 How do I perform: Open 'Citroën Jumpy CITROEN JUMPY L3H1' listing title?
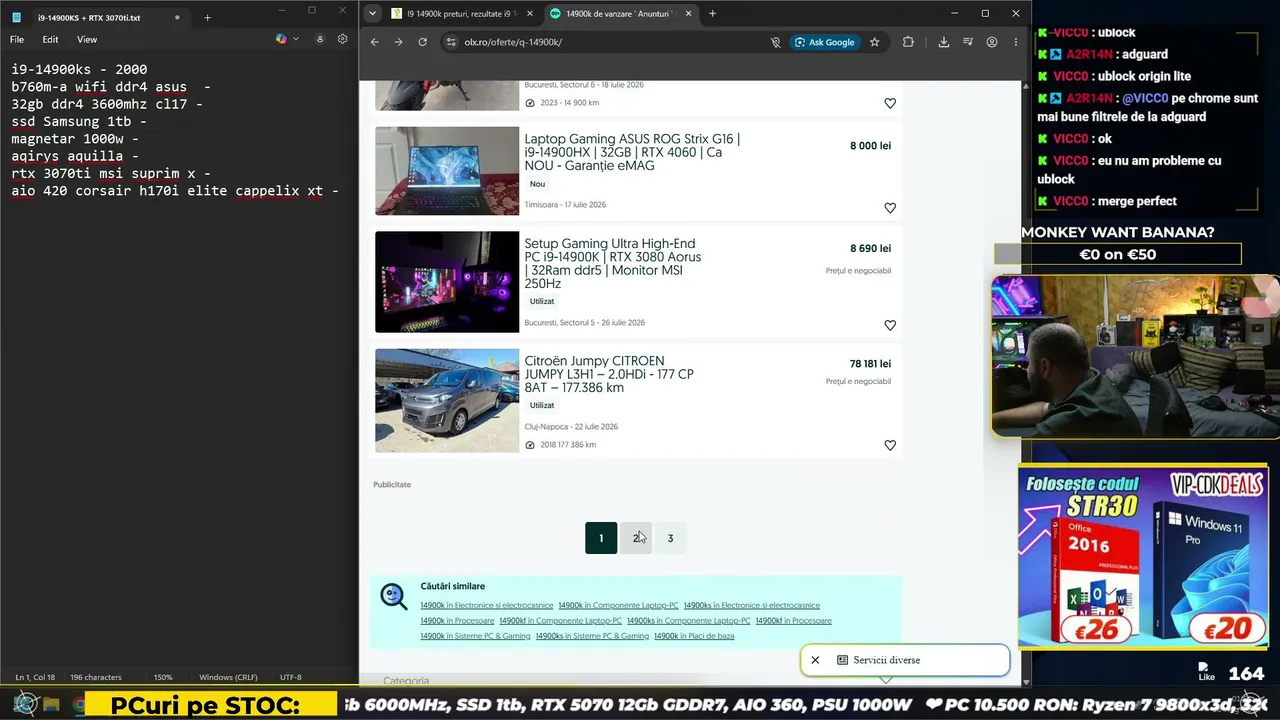[x=609, y=374]
